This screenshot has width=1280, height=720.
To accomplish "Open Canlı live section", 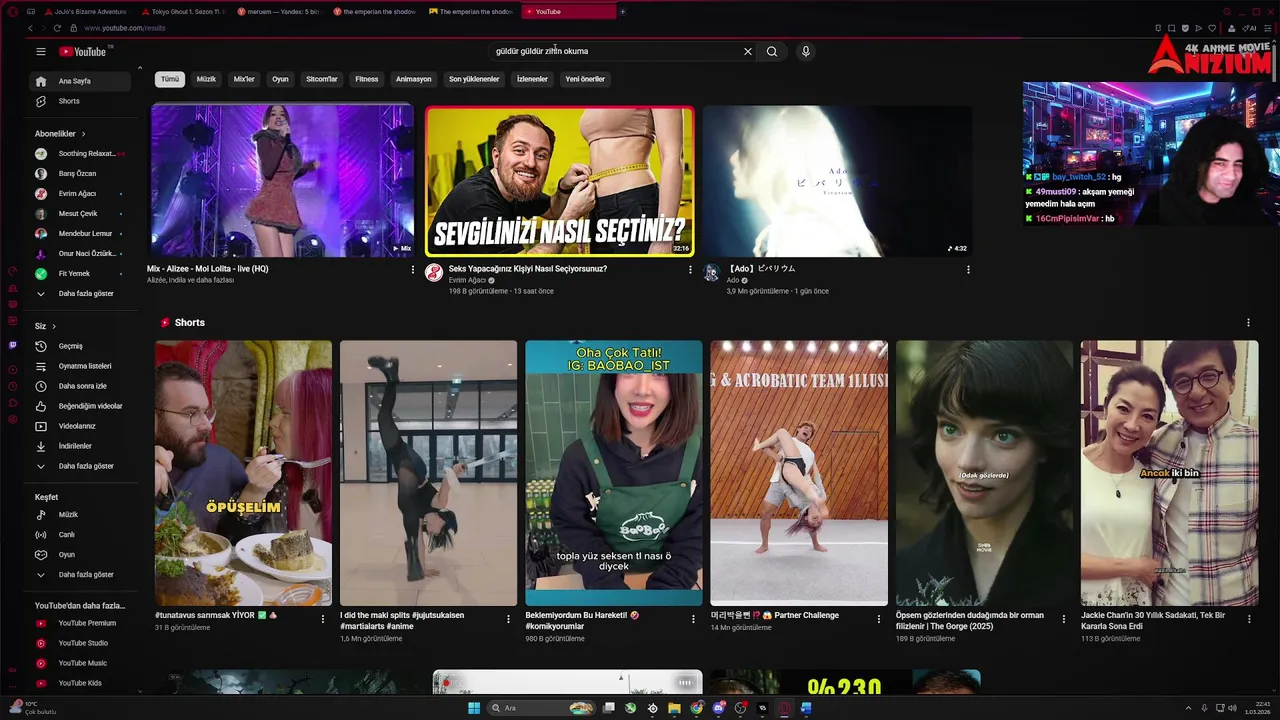I will [x=81, y=534].
